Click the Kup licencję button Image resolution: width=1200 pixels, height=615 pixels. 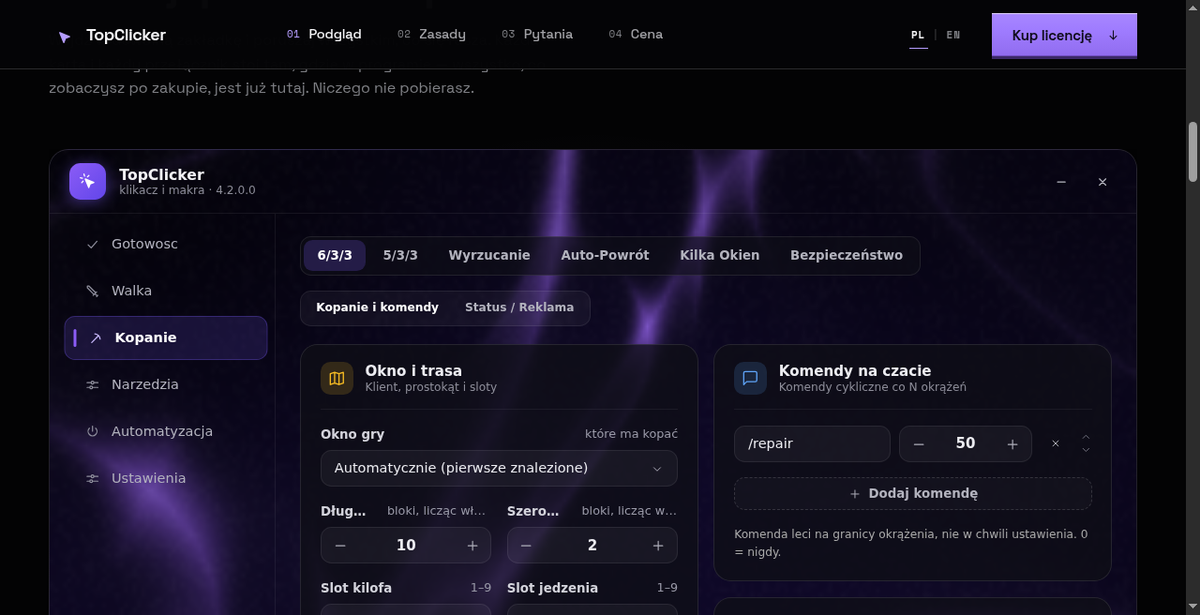coord(1064,35)
